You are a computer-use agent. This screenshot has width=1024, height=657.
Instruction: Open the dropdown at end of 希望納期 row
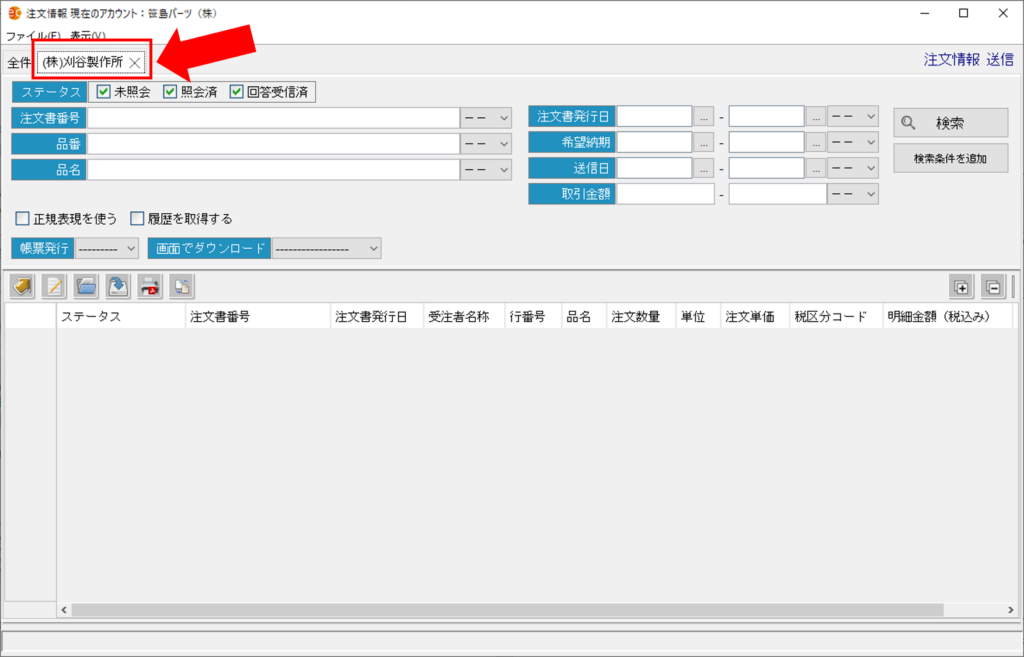[853, 142]
